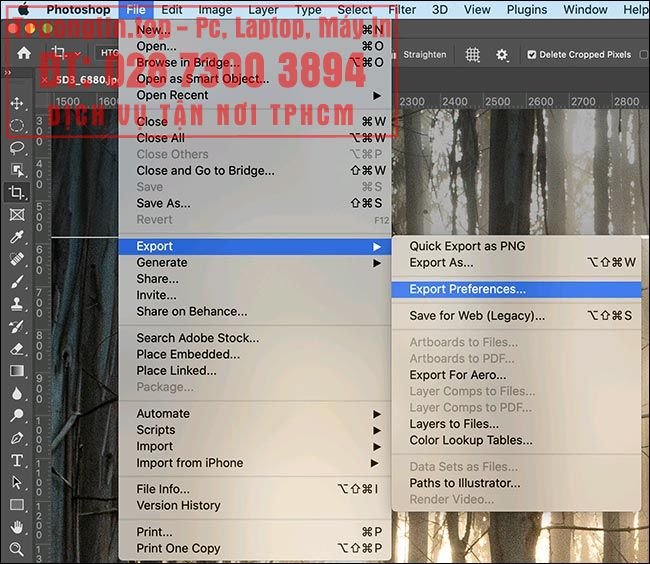Image resolution: width=650 pixels, height=564 pixels.
Task: Toggle Delete Cropped Pixels checkbox
Action: [531, 54]
